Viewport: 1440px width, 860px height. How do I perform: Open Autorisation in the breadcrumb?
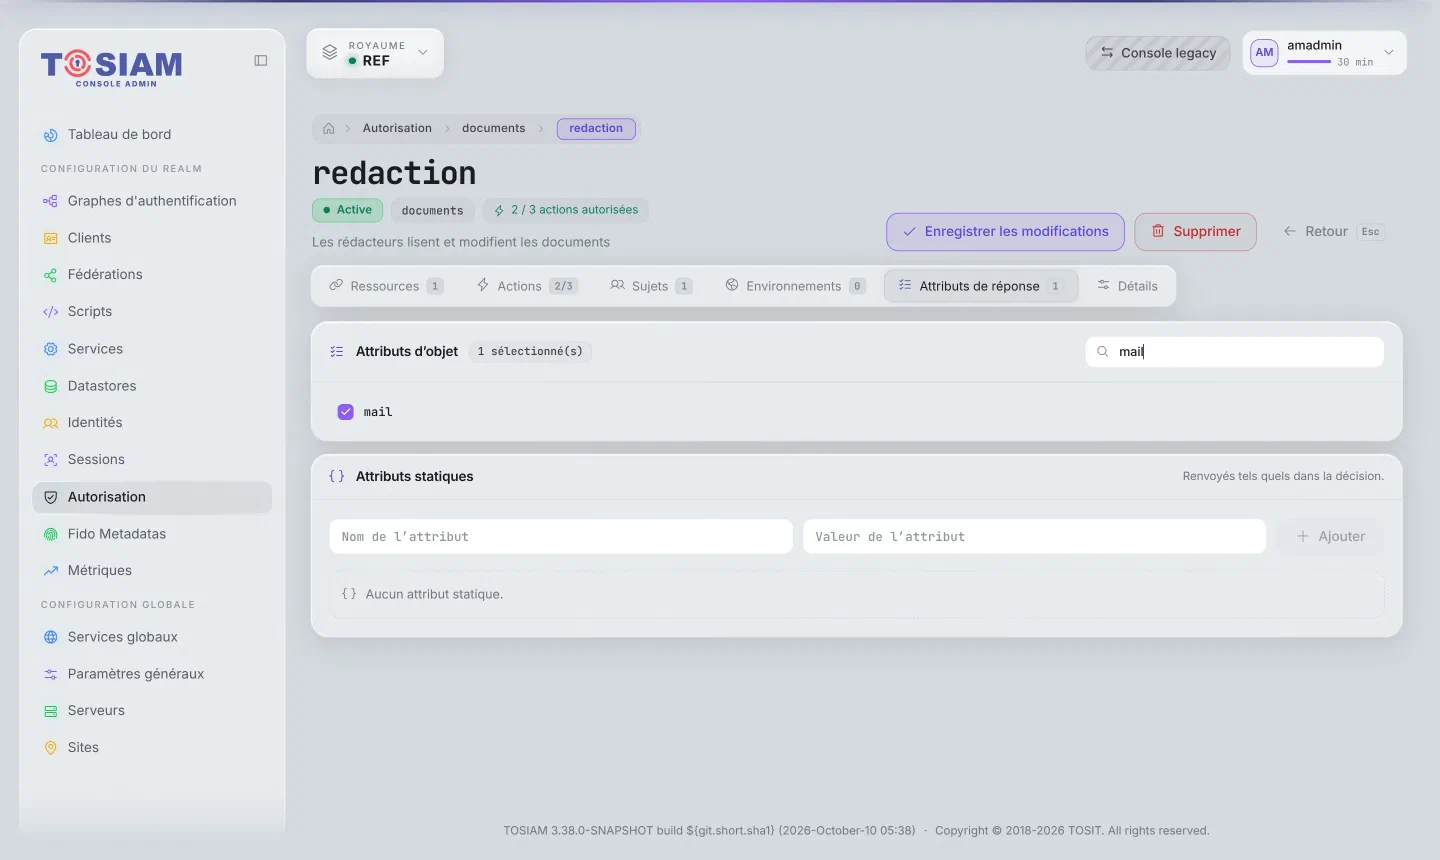pyautogui.click(x=397, y=129)
